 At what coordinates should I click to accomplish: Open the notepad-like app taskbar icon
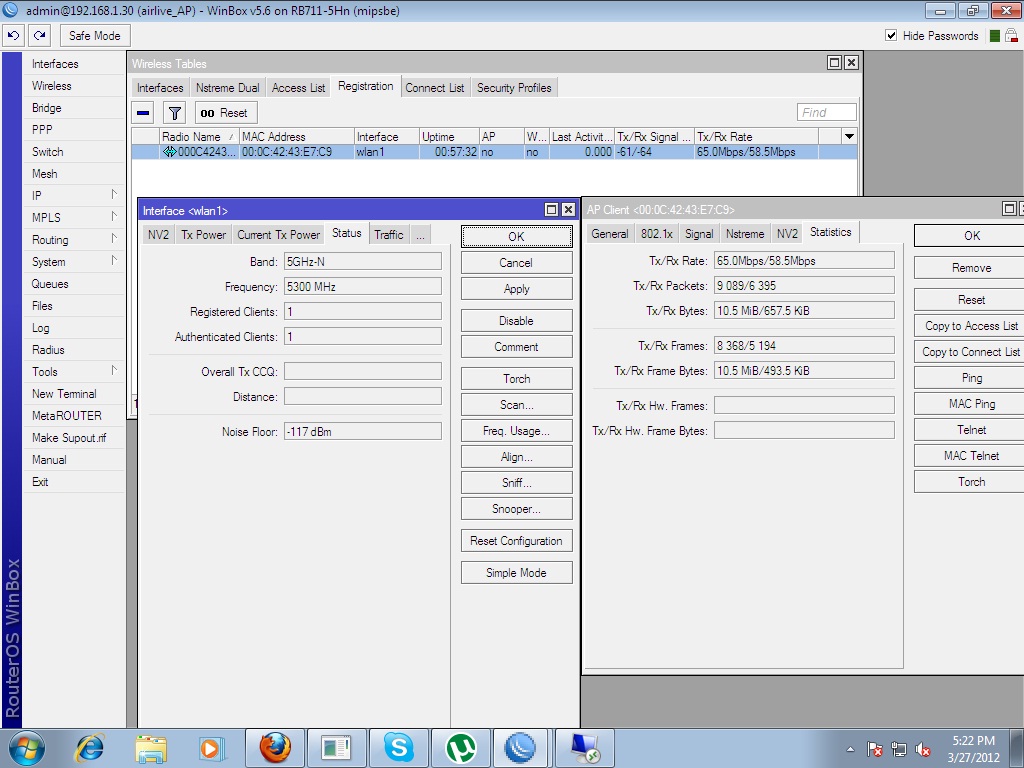pyautogui.click(x=337, y=748)
